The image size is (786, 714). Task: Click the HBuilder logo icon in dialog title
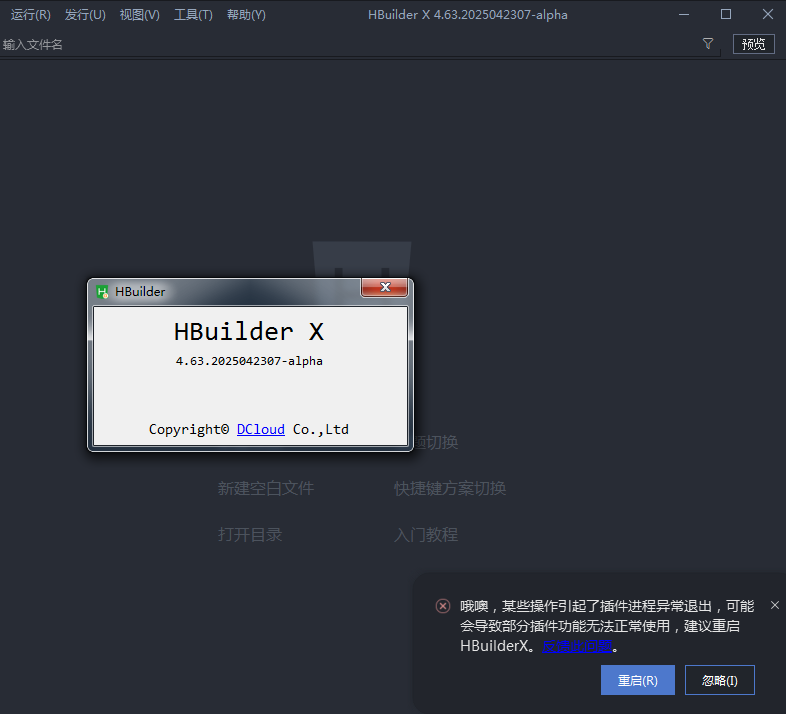tap(102, 292)
